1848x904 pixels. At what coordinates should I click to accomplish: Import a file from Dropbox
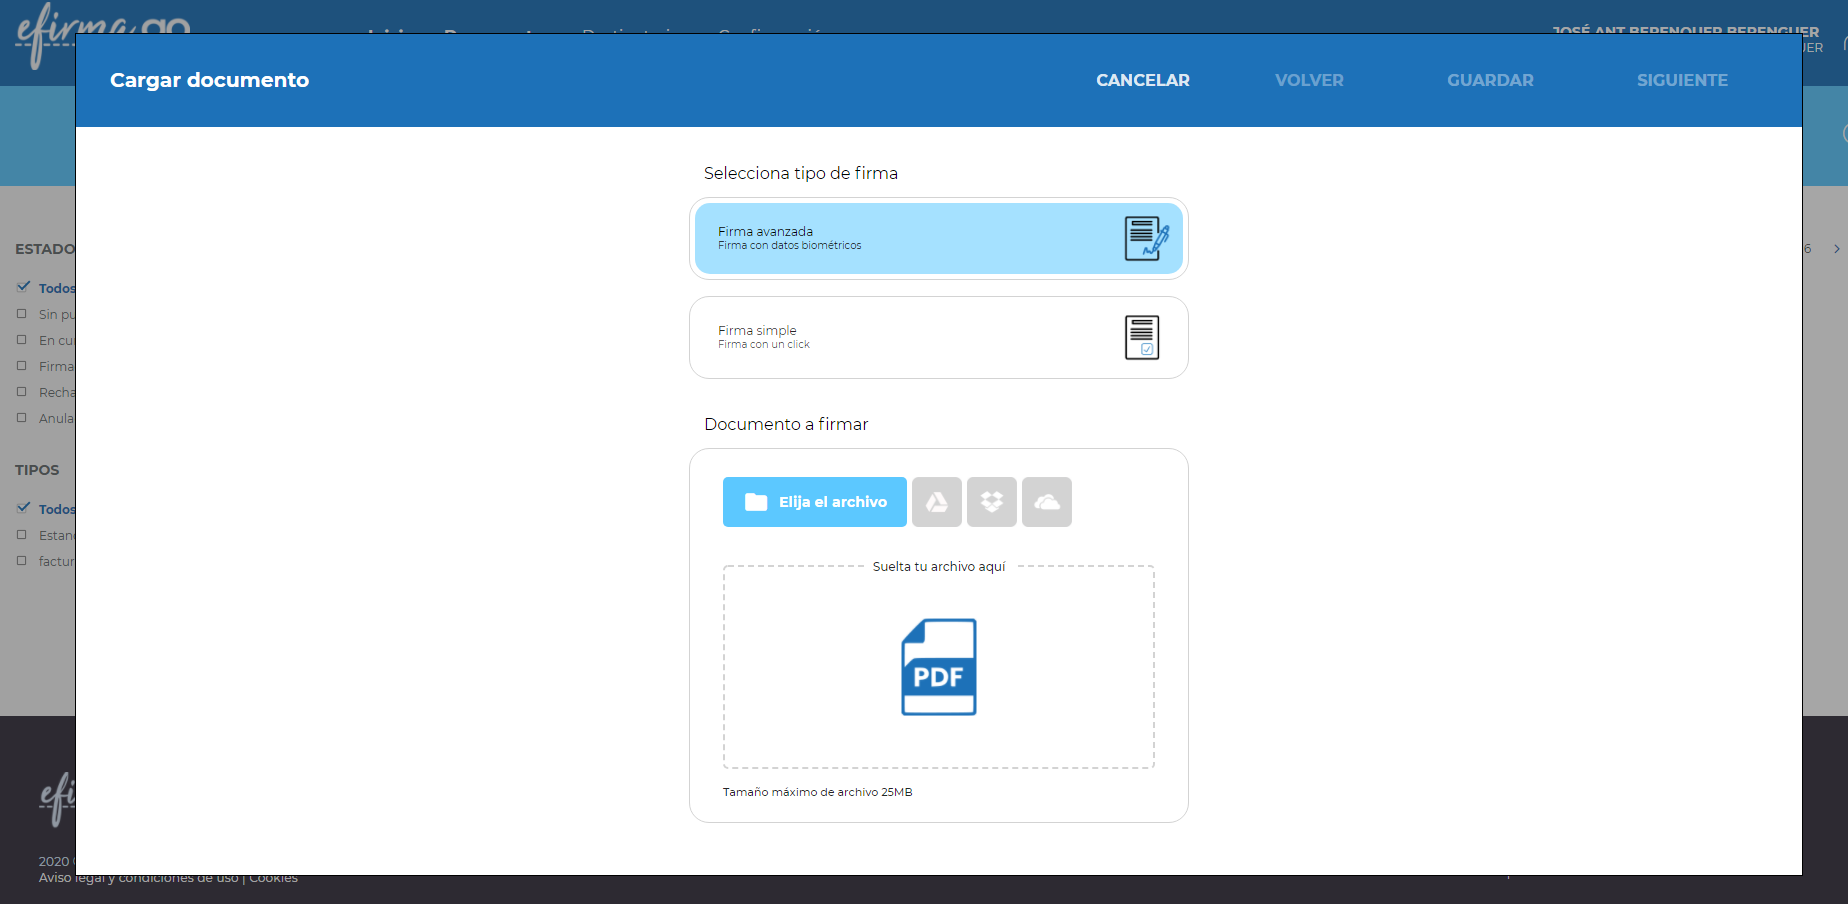point(991,502)
